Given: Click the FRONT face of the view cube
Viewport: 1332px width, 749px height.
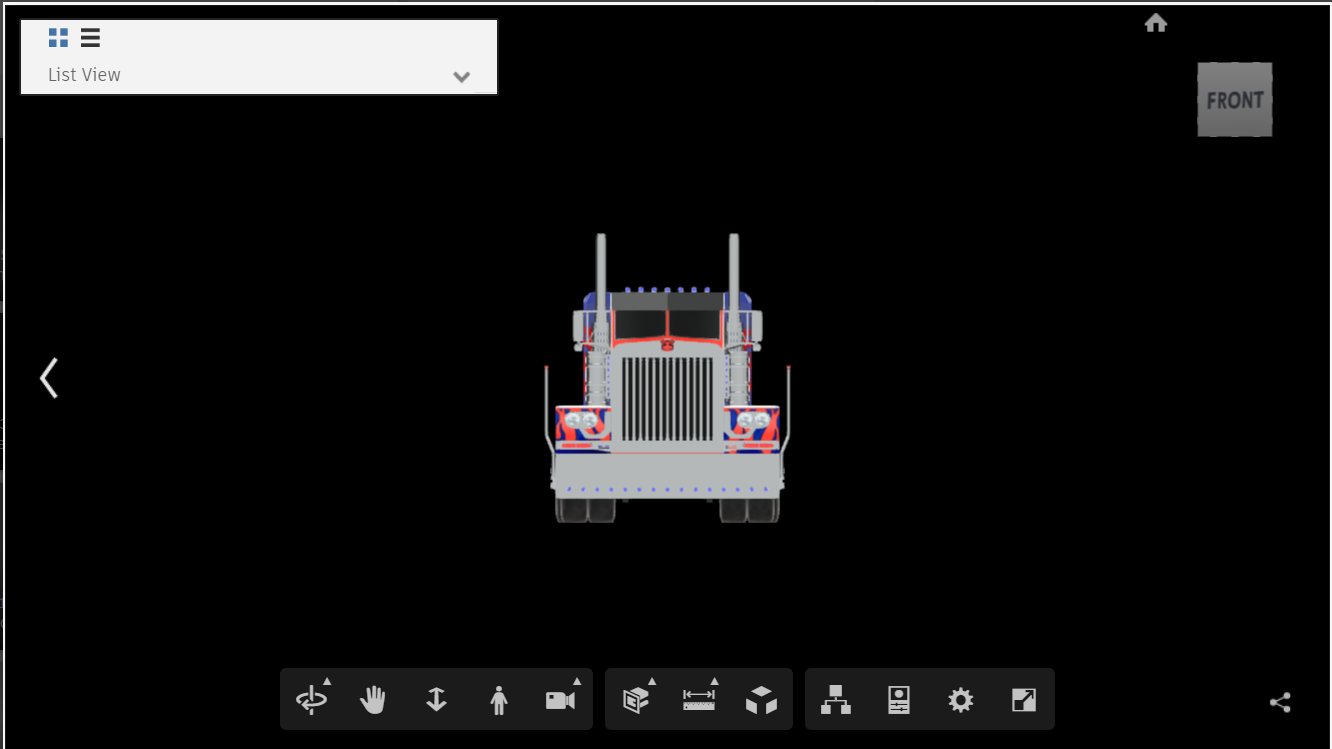Looking at the screenshot, I should (1235, 100).
